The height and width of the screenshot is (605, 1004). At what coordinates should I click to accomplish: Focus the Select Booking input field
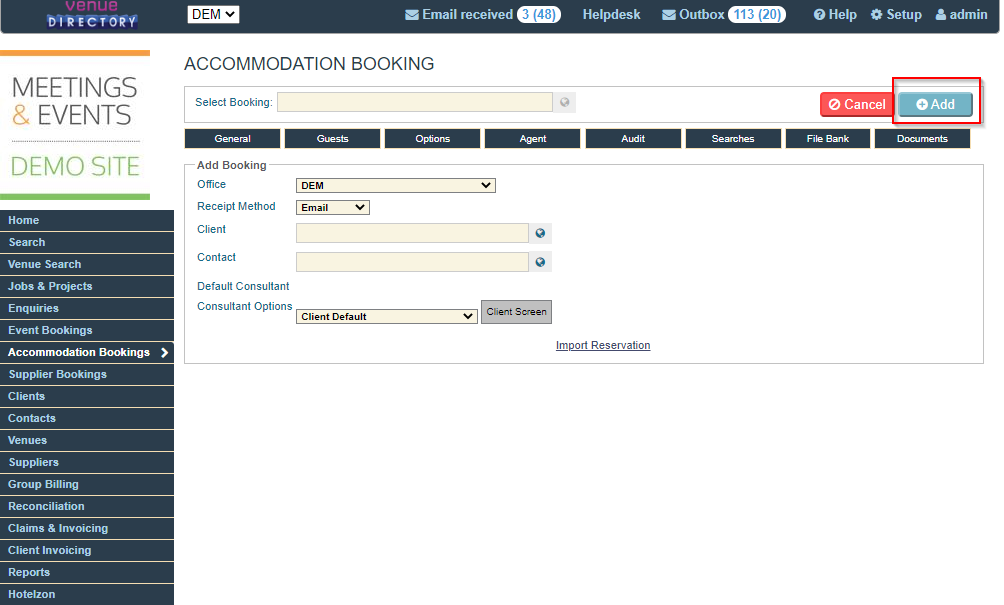[x=415, y=102]
